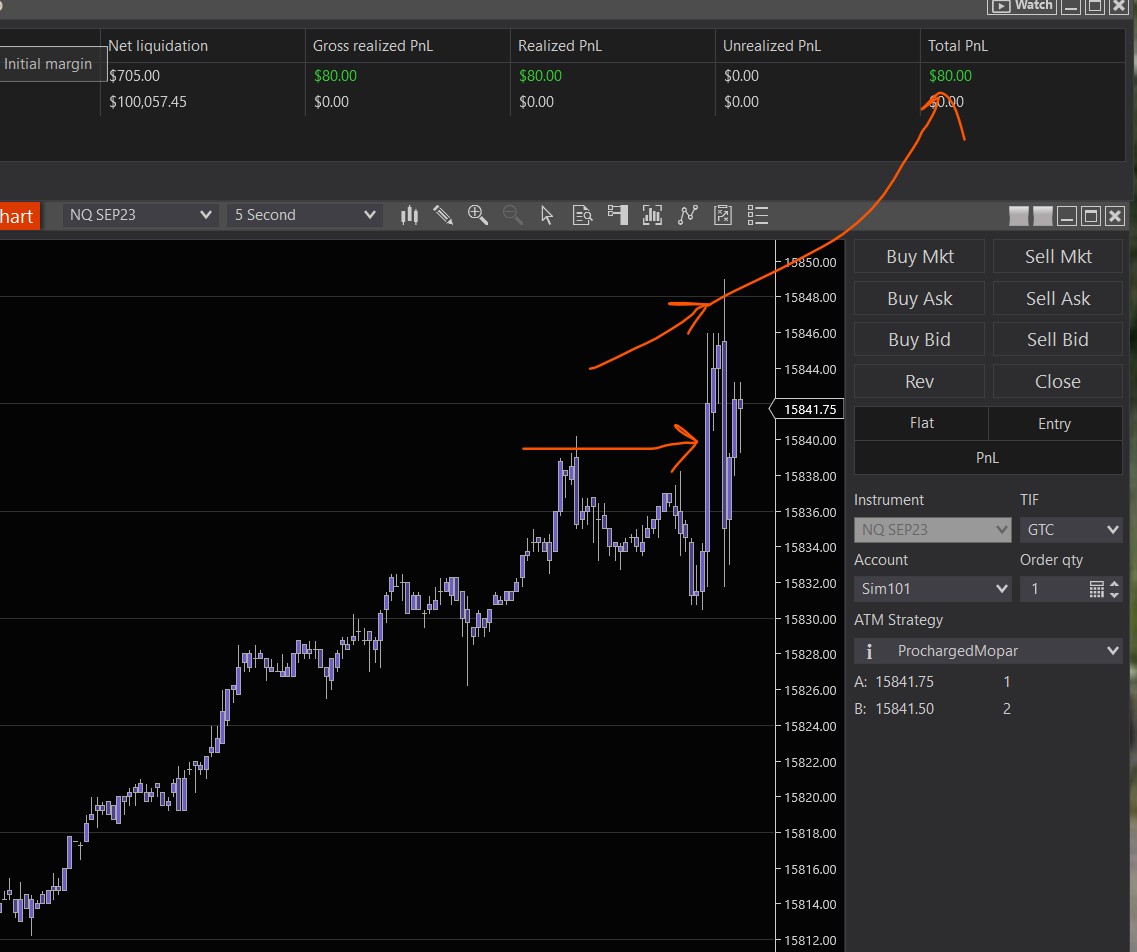
Task: Click the ATM Strategy info icon
Action: (x=869, y=651)
